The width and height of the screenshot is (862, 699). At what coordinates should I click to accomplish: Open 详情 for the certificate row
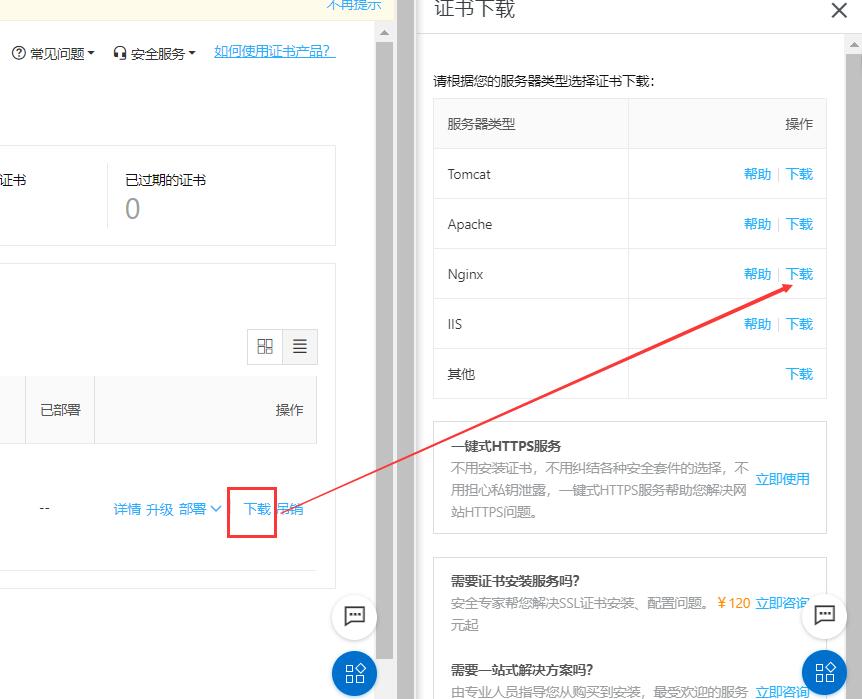point(127,509)
